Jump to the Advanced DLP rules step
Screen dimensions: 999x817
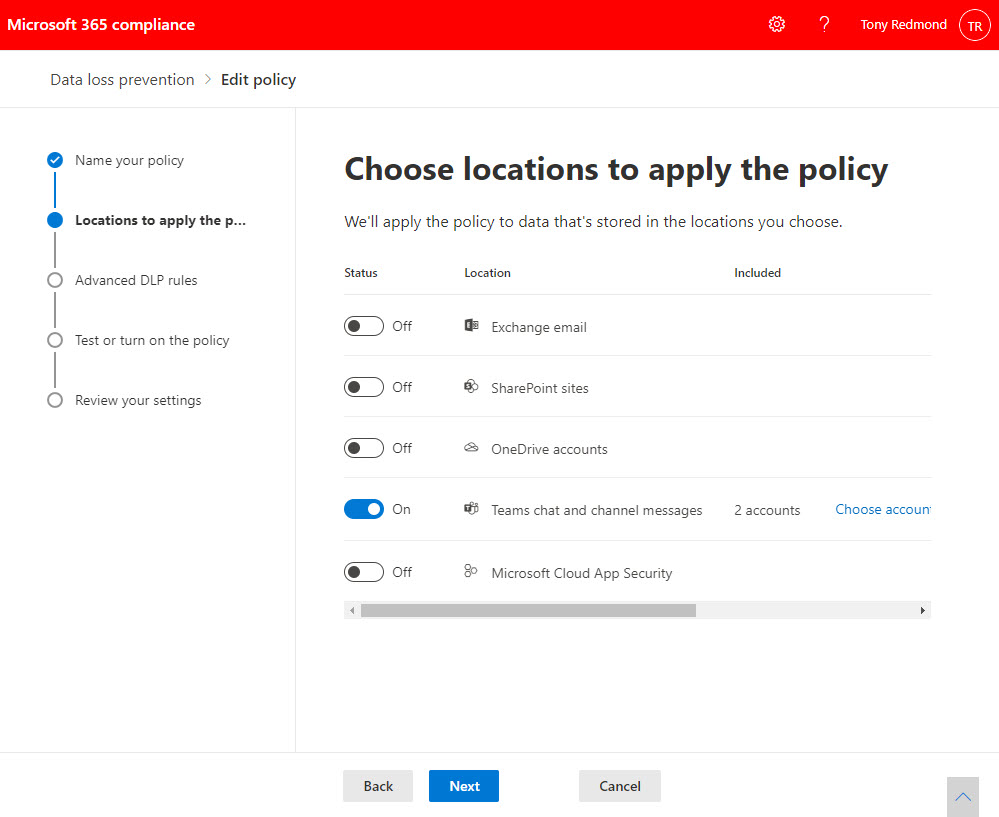pos(136,280)
